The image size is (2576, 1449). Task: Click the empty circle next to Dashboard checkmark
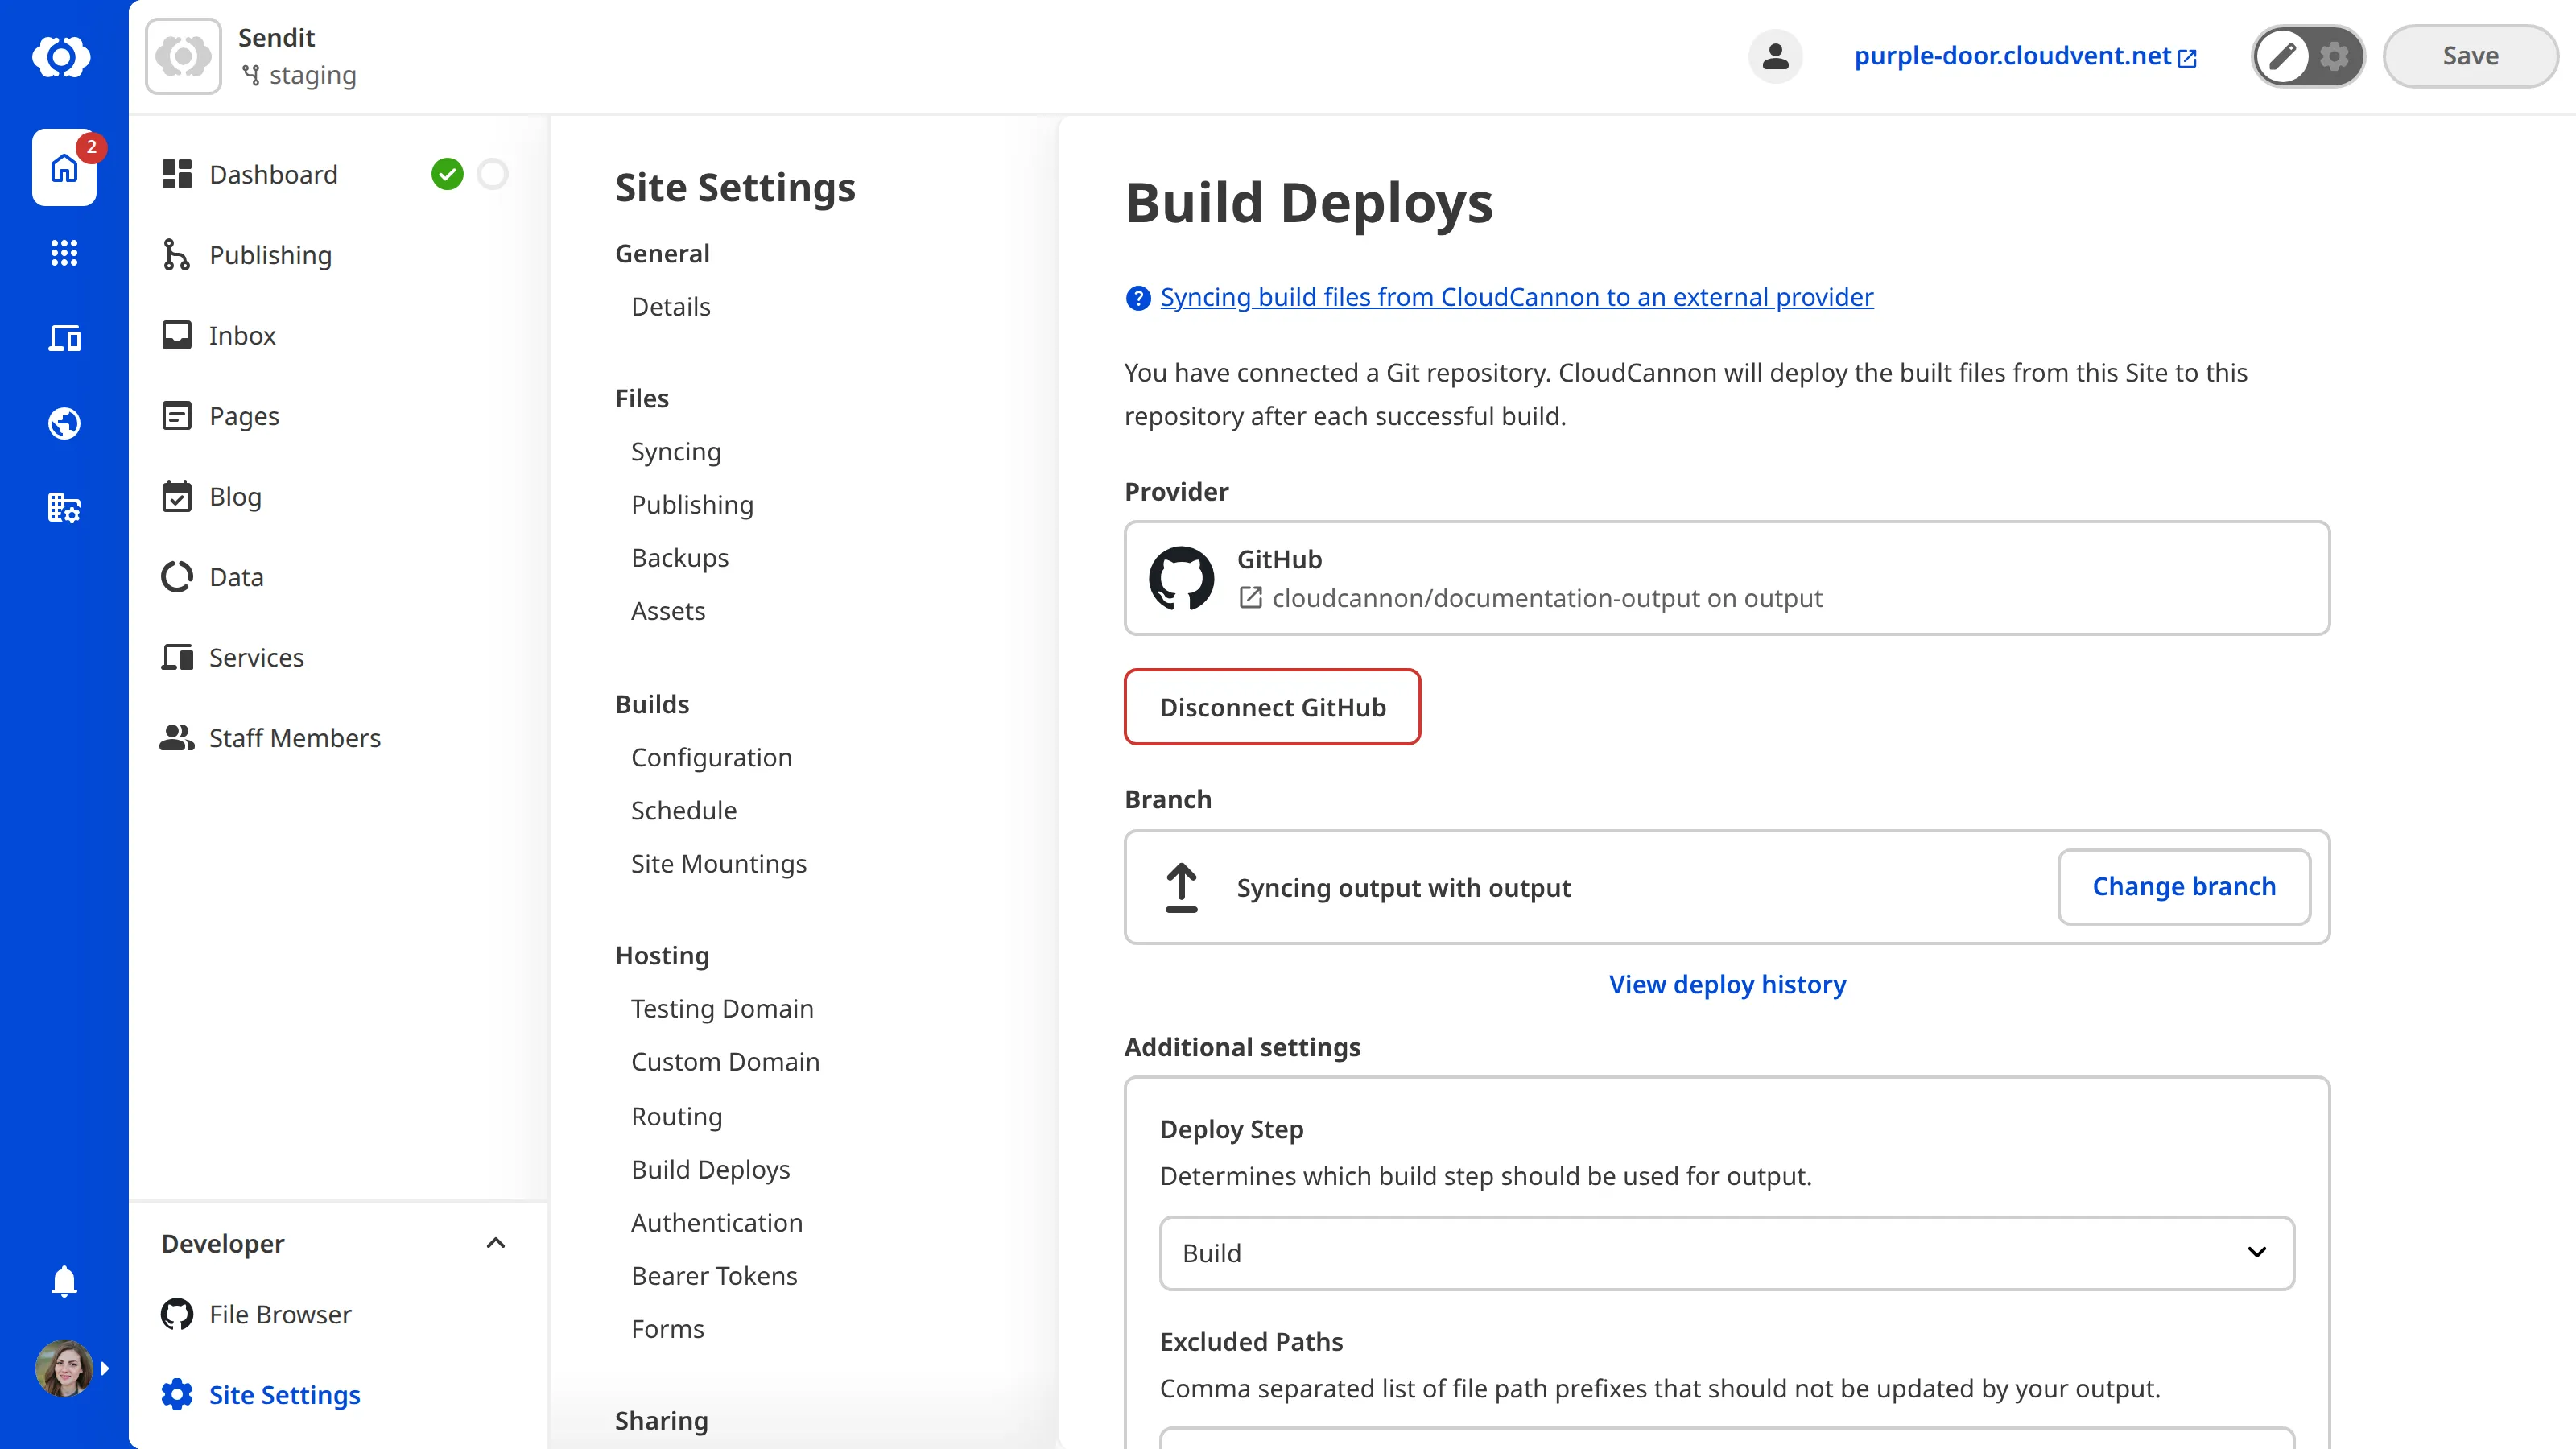tap(492, 174)
